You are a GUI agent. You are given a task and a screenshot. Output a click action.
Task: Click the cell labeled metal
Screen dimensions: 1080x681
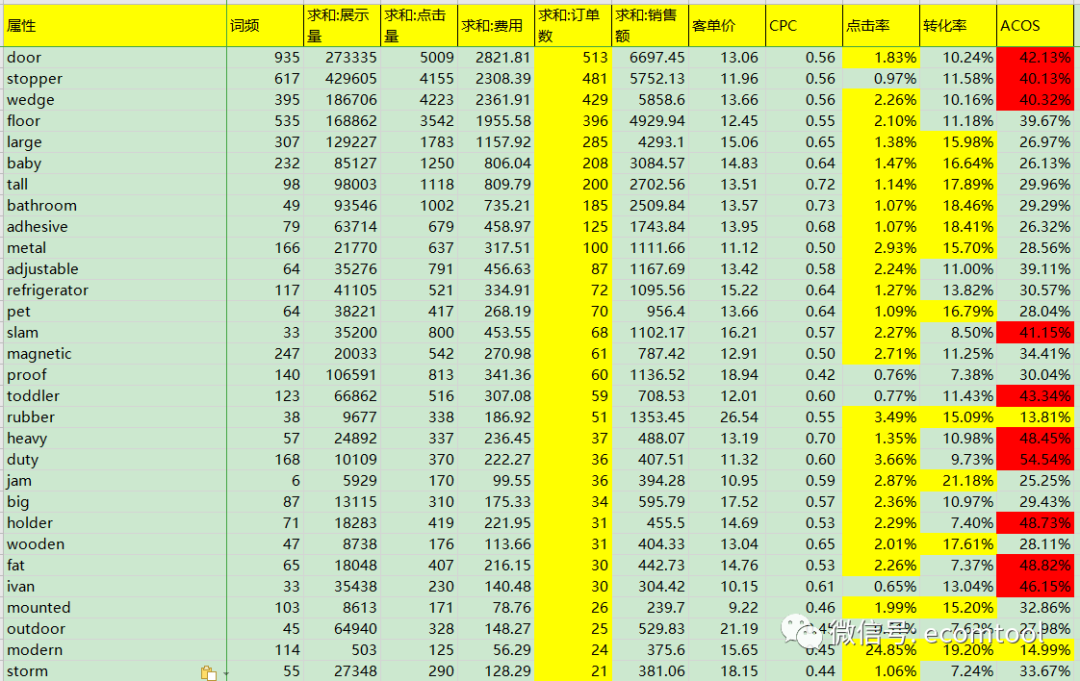114,248
